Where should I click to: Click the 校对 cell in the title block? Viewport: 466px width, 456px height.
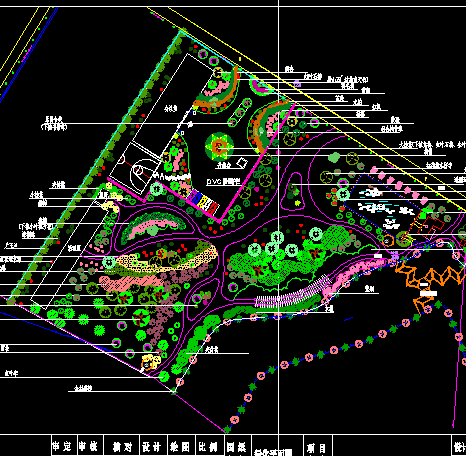(122, 445)
